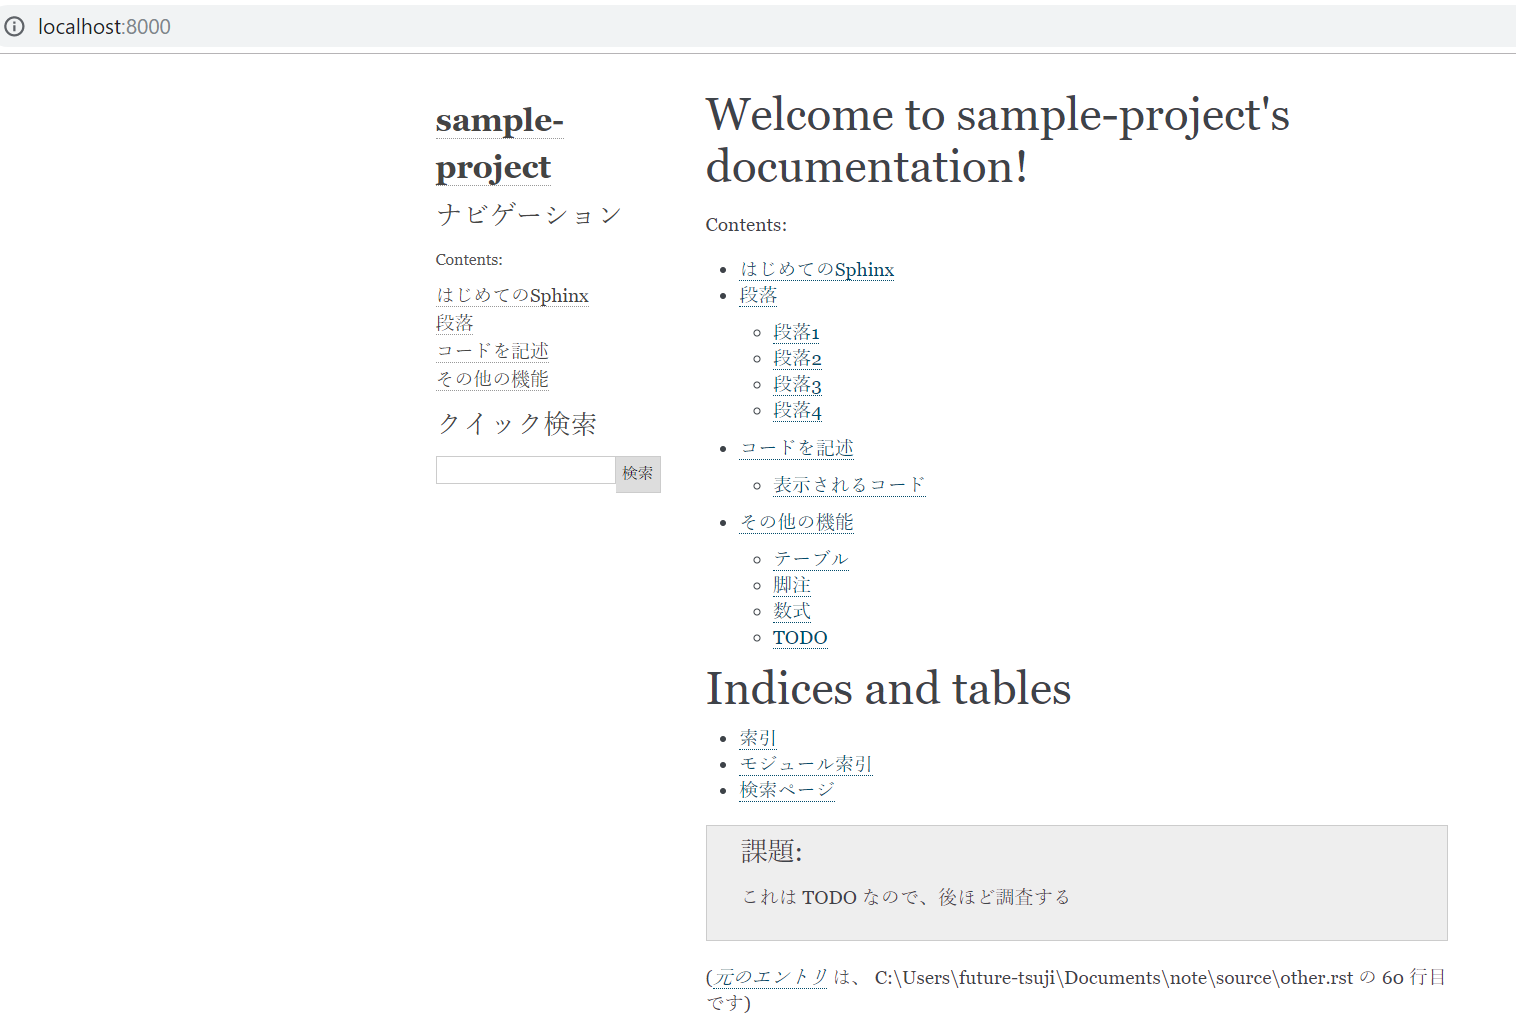Viewport: 1516px width, 1026px height.
Task: Open はじめてのSphinx from the main Contents list
Action: [x=816, y=269]
